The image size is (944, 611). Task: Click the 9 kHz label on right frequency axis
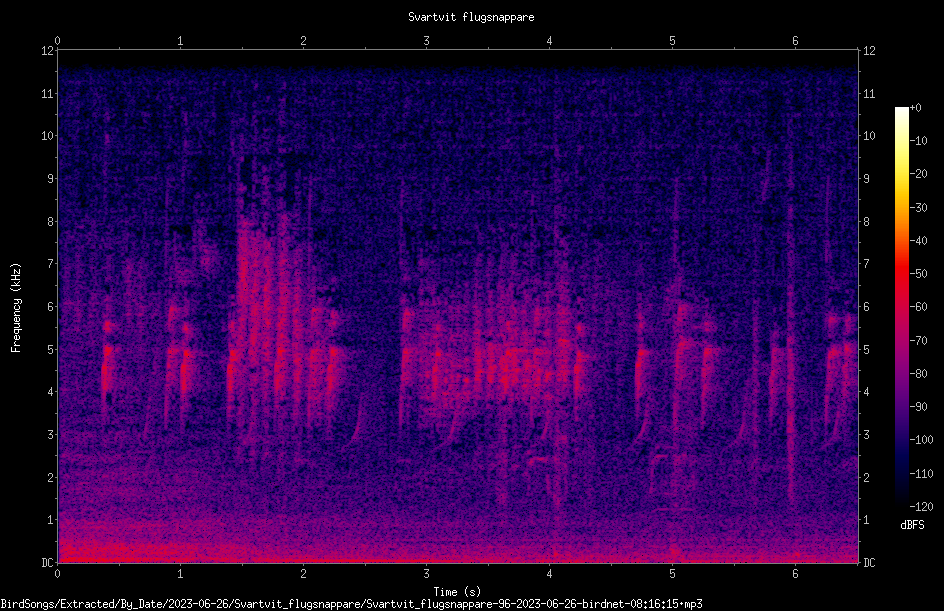[x=866, y=179]
